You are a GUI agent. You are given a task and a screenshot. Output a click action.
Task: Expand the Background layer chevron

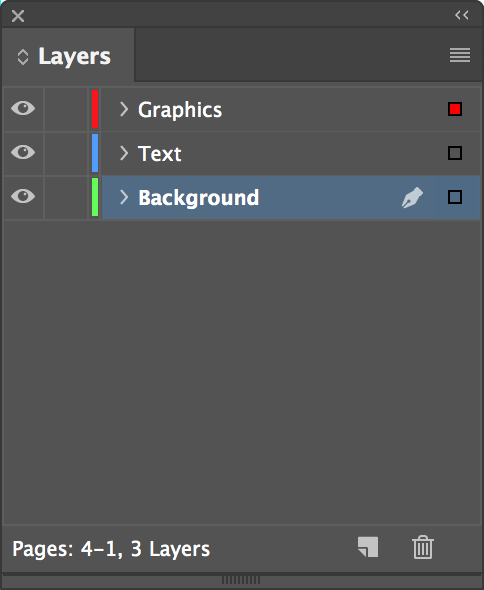tap(124, 197)
